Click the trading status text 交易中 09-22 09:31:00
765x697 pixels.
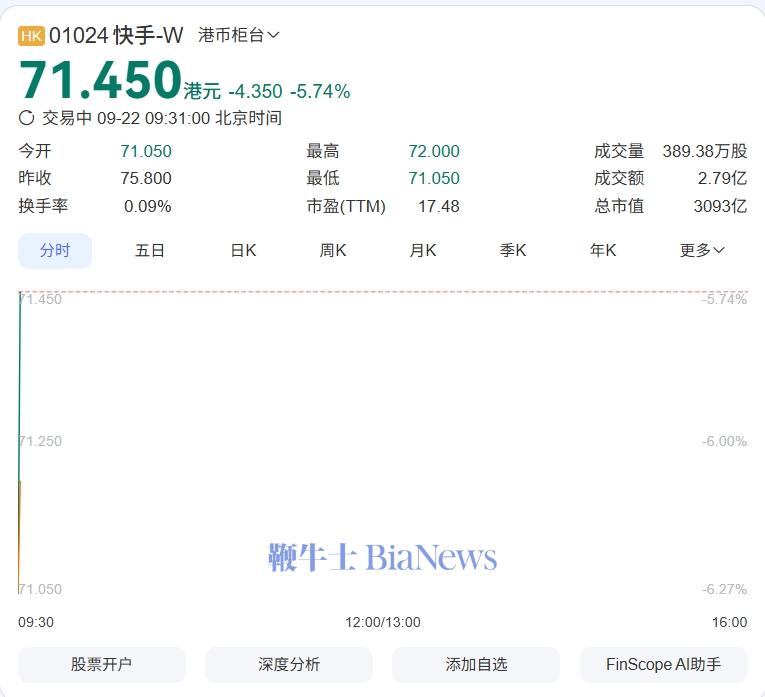[126, 118]
